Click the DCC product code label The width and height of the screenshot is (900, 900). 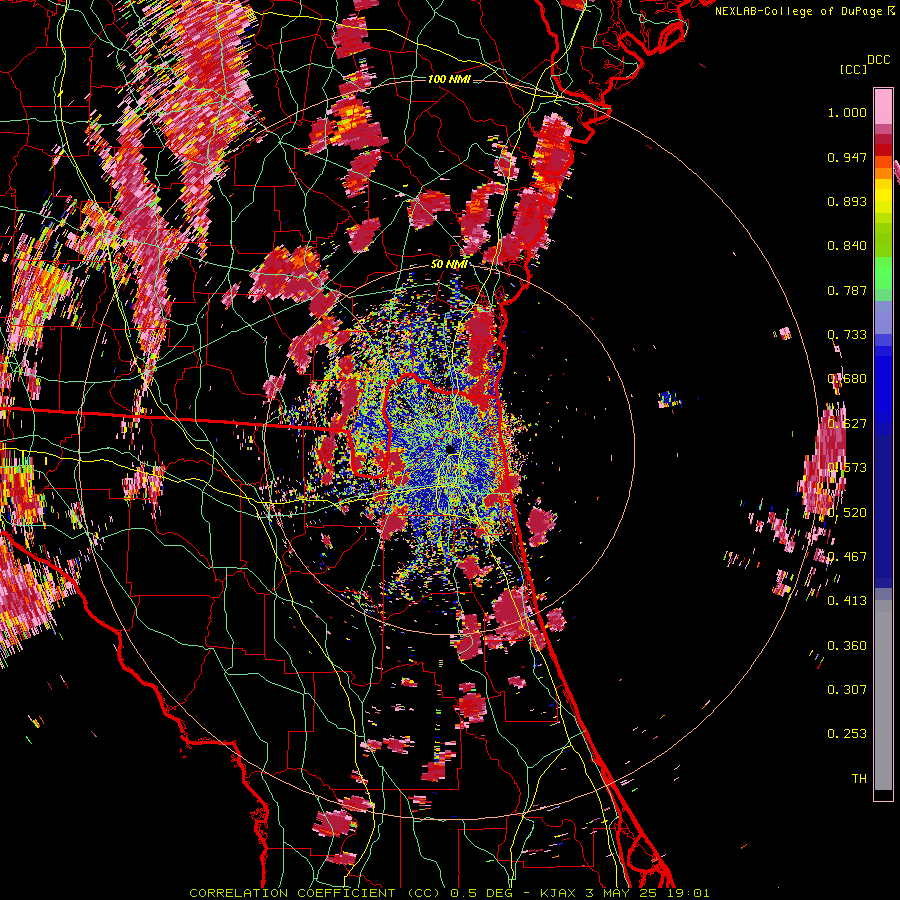click(878, 60)
